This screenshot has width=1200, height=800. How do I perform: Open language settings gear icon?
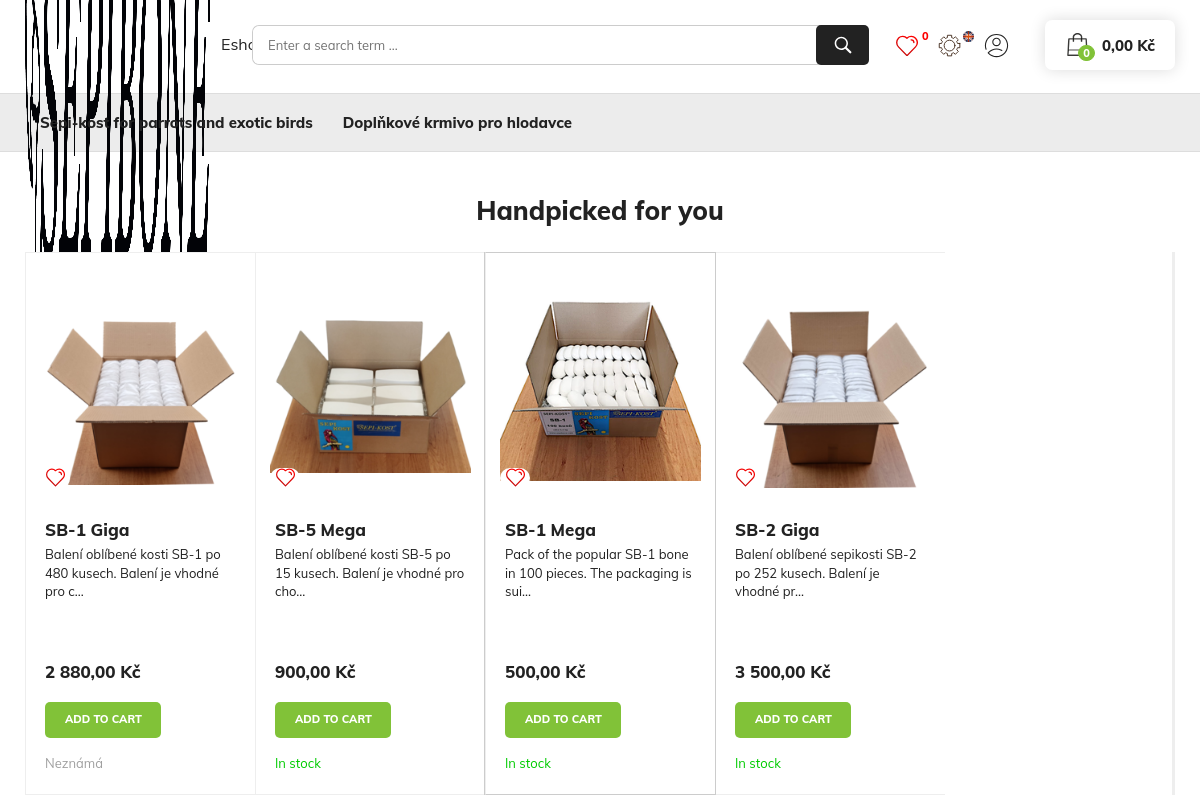[950, 45]
